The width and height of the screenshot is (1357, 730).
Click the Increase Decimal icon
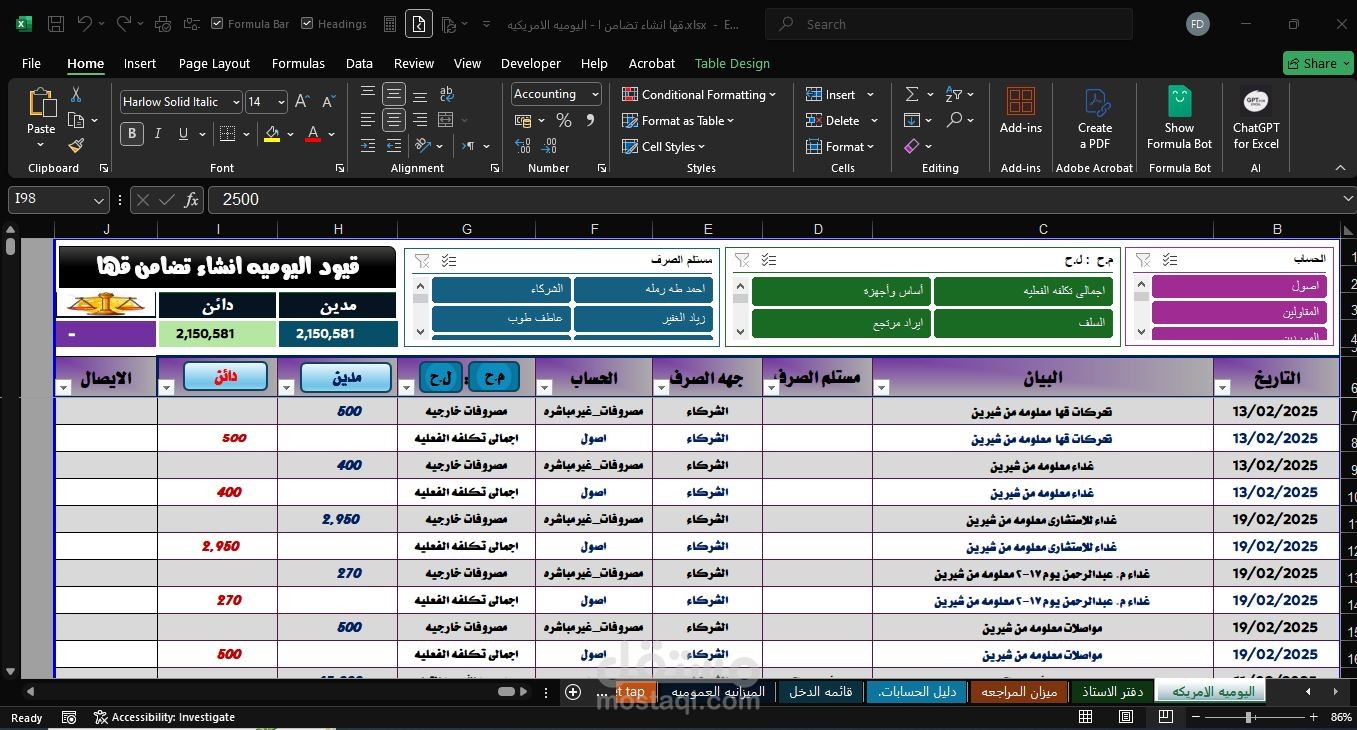click(x=522, y=146)
